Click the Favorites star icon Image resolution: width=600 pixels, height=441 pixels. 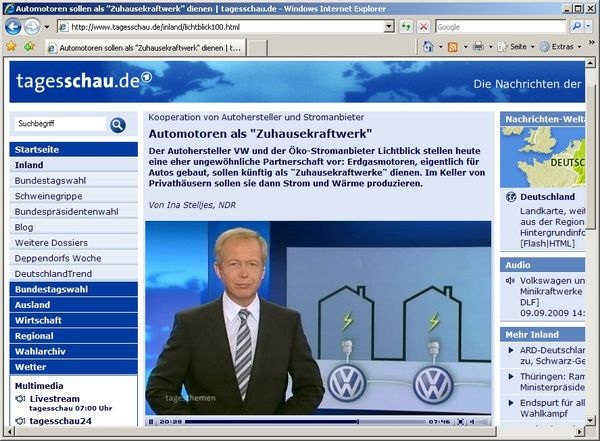tap(12, 47)
